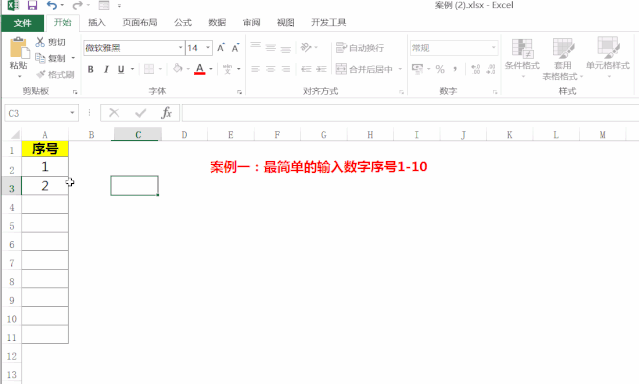The width and height of the screenshot is (639, 384).
Task: Center cell text horizontally
Action: point(271,69)
